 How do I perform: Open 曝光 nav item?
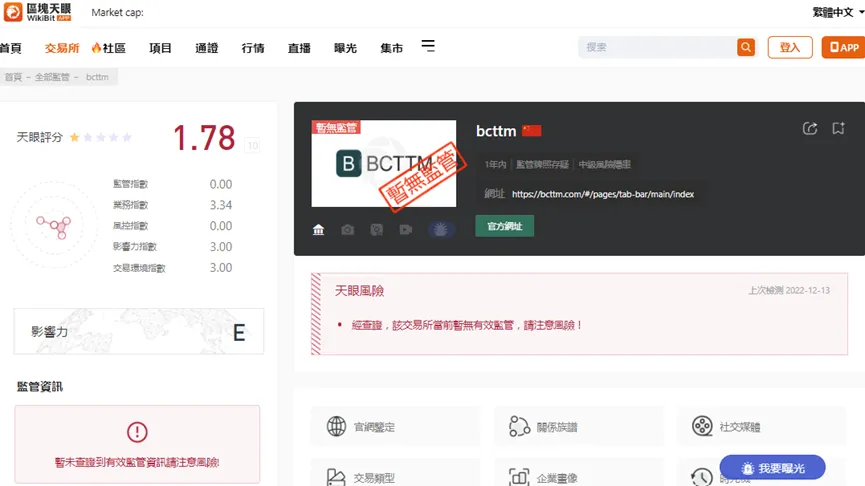click(x=345, y=48)
